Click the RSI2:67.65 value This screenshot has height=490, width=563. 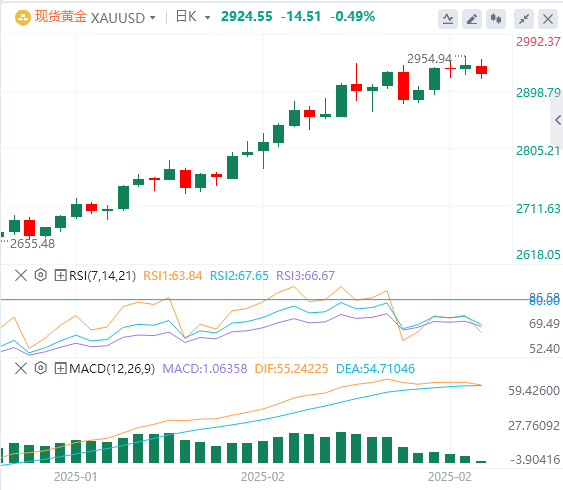(239, 276)
